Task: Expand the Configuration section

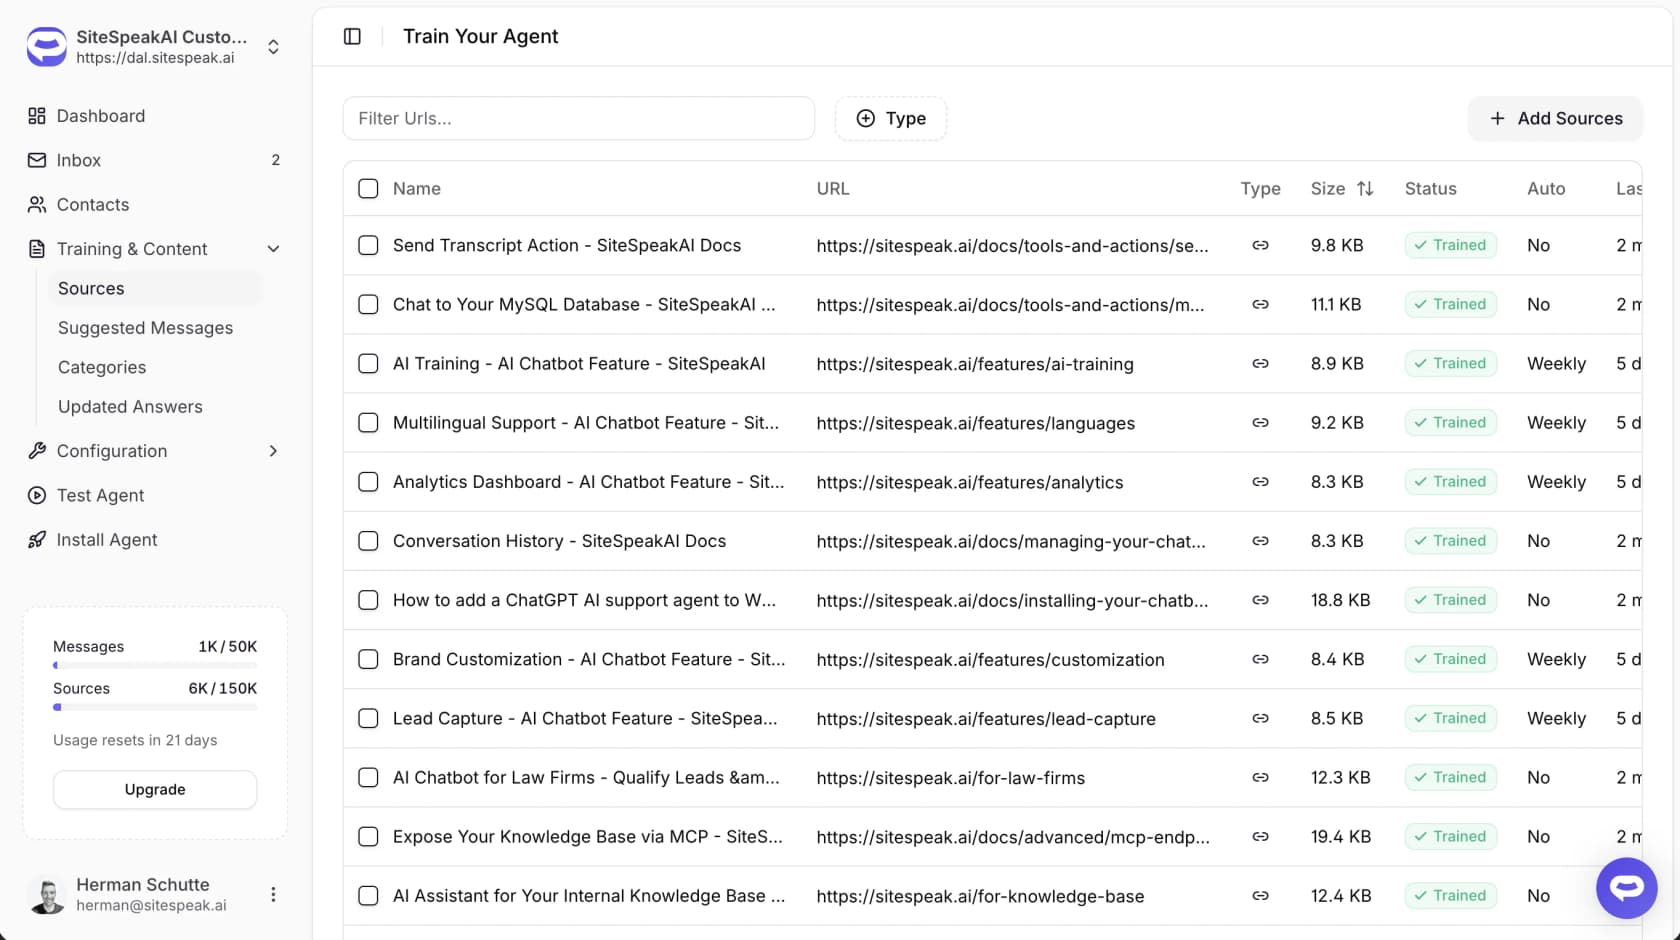Action: pos(273,451)
